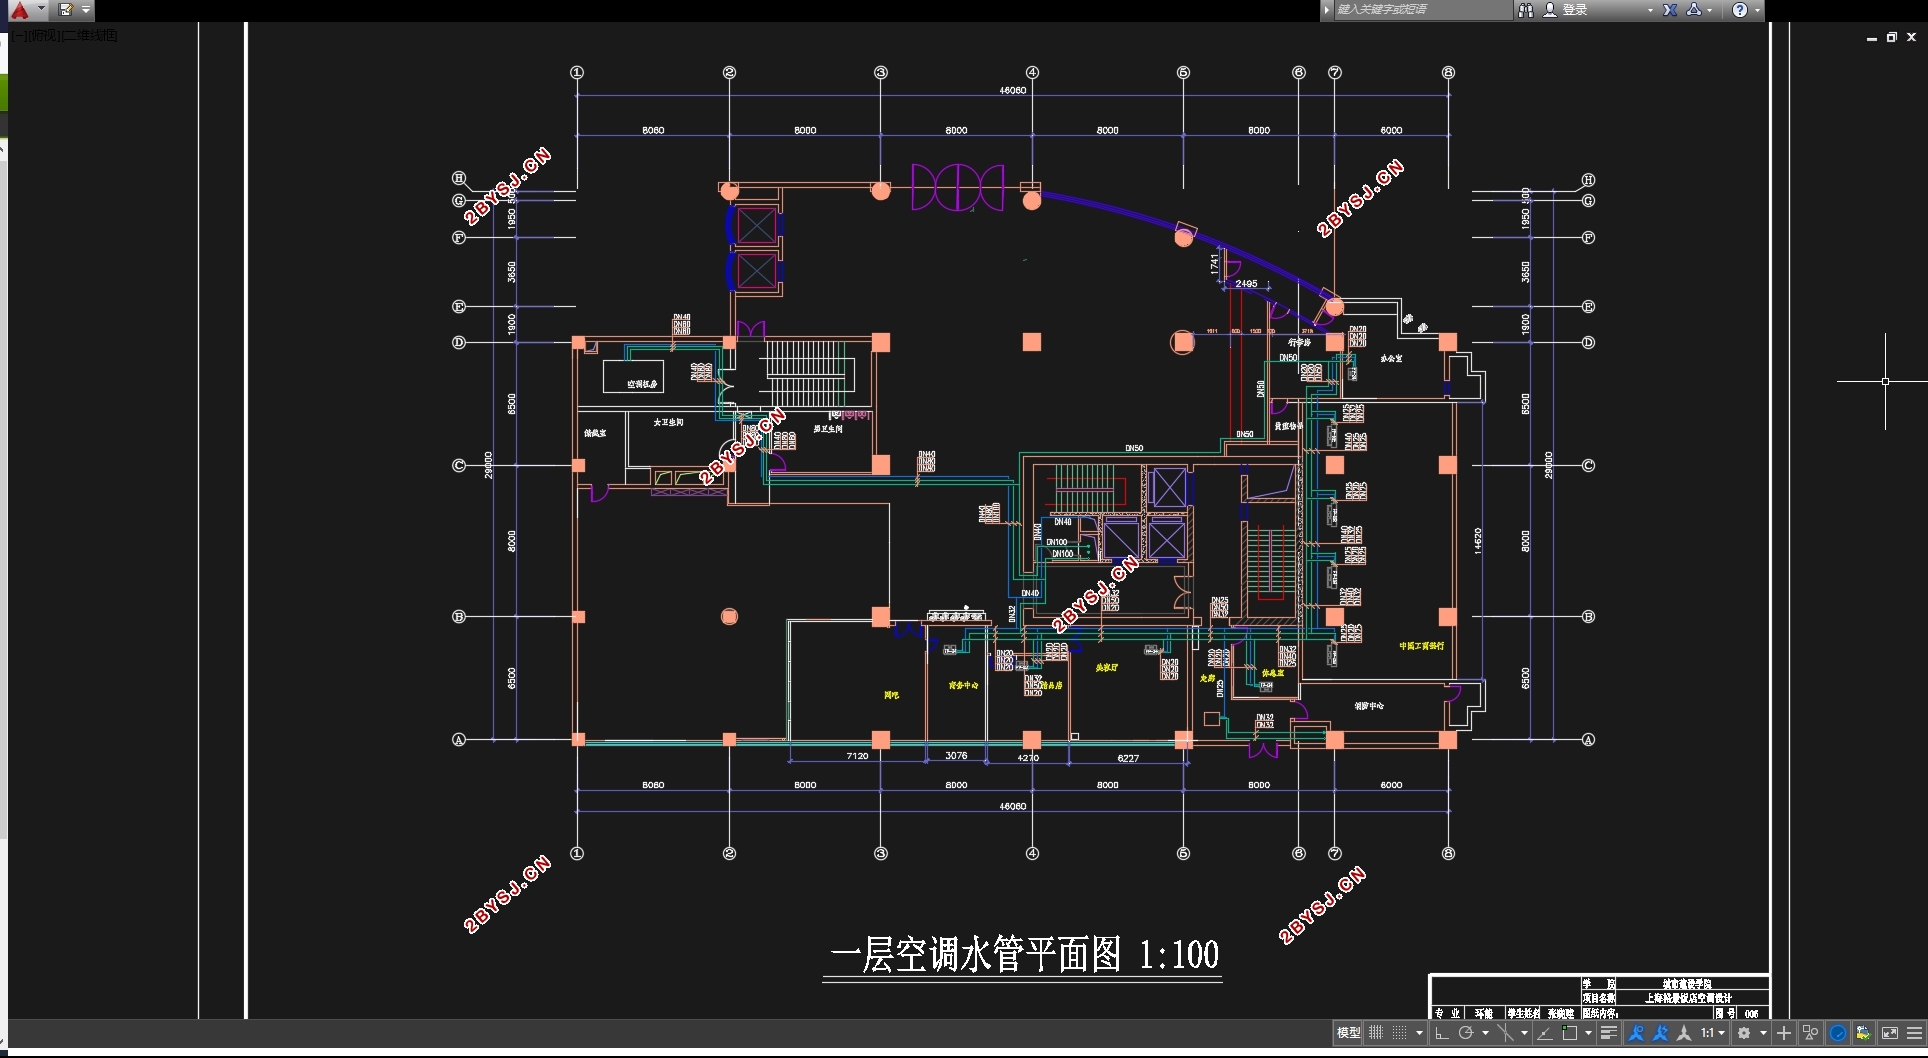Viewport: 1928px width, 1058px height.
Task: Click the Save As icon in the quick access toolbar
Action: tap(66, 10)
